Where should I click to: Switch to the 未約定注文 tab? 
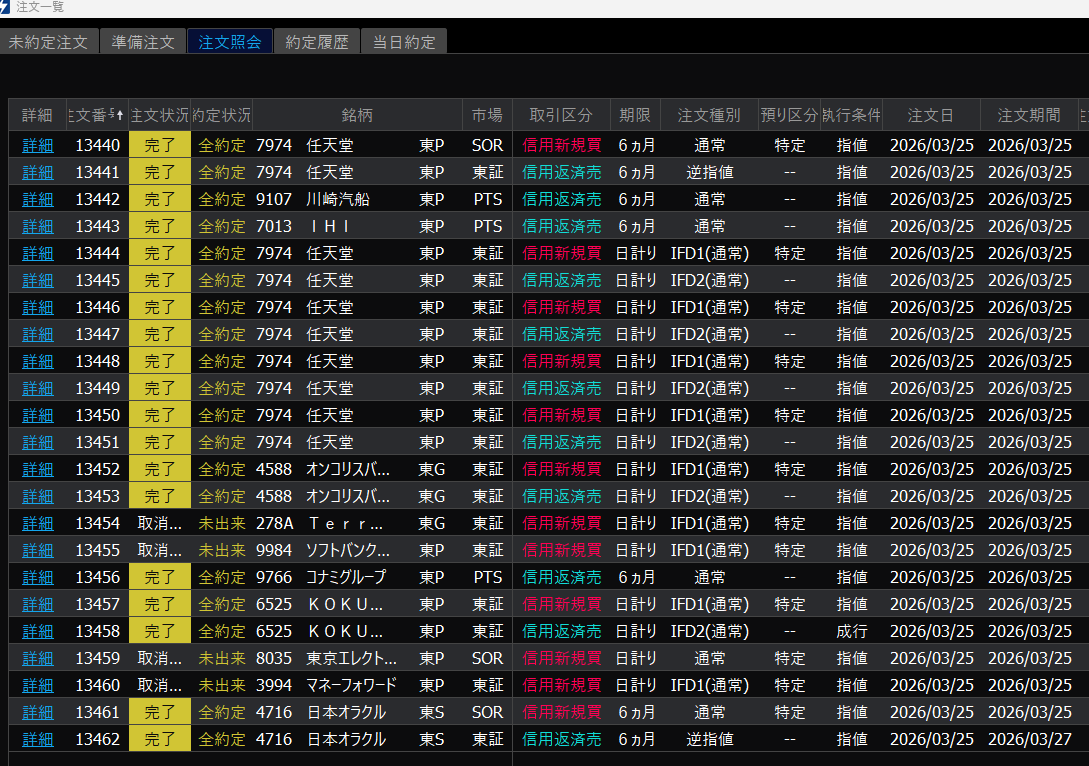point(48,42)
